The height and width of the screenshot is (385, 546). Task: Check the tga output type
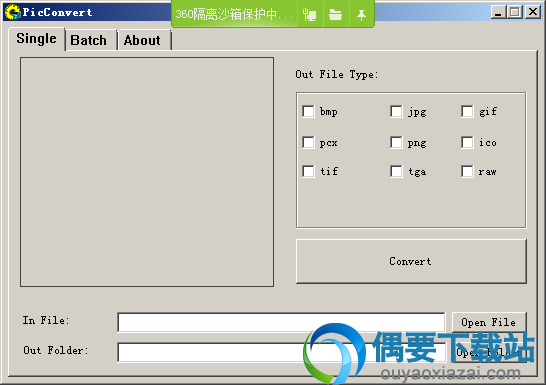click(x=396, y=171)
